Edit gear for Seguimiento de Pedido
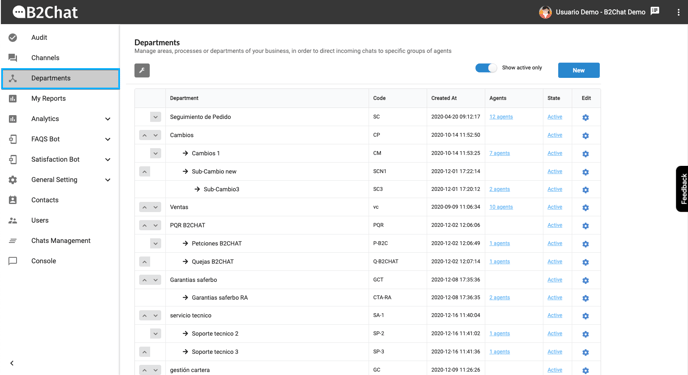The image size is (688, 375). 585,118
